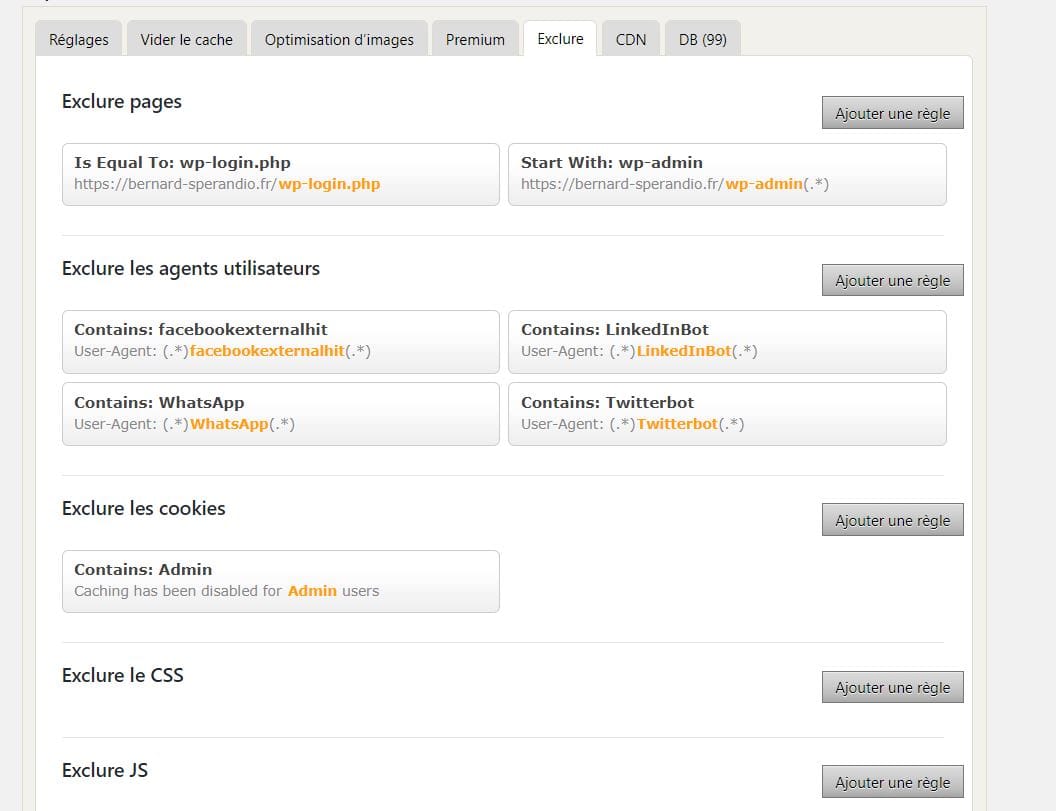Click the orange LinkedInBot pattern text

pyautogui.click(x=684, y=351)
